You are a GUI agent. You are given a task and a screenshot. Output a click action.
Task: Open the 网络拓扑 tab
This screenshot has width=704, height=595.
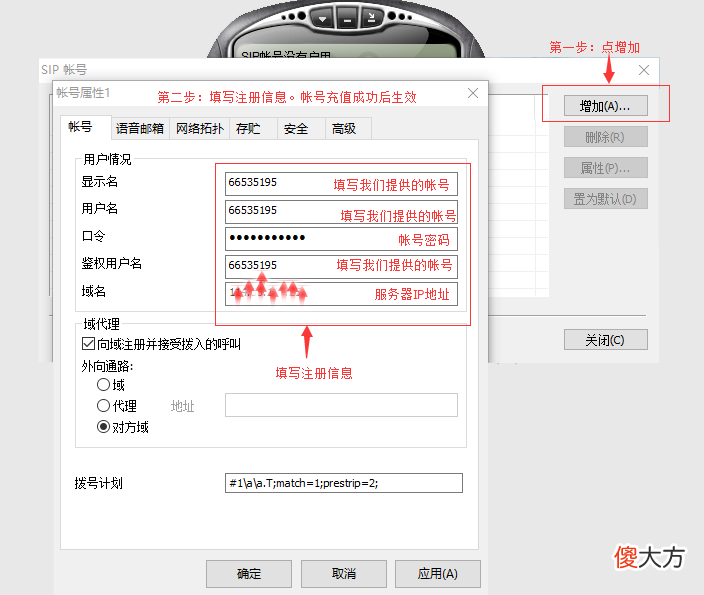[199, 129]
